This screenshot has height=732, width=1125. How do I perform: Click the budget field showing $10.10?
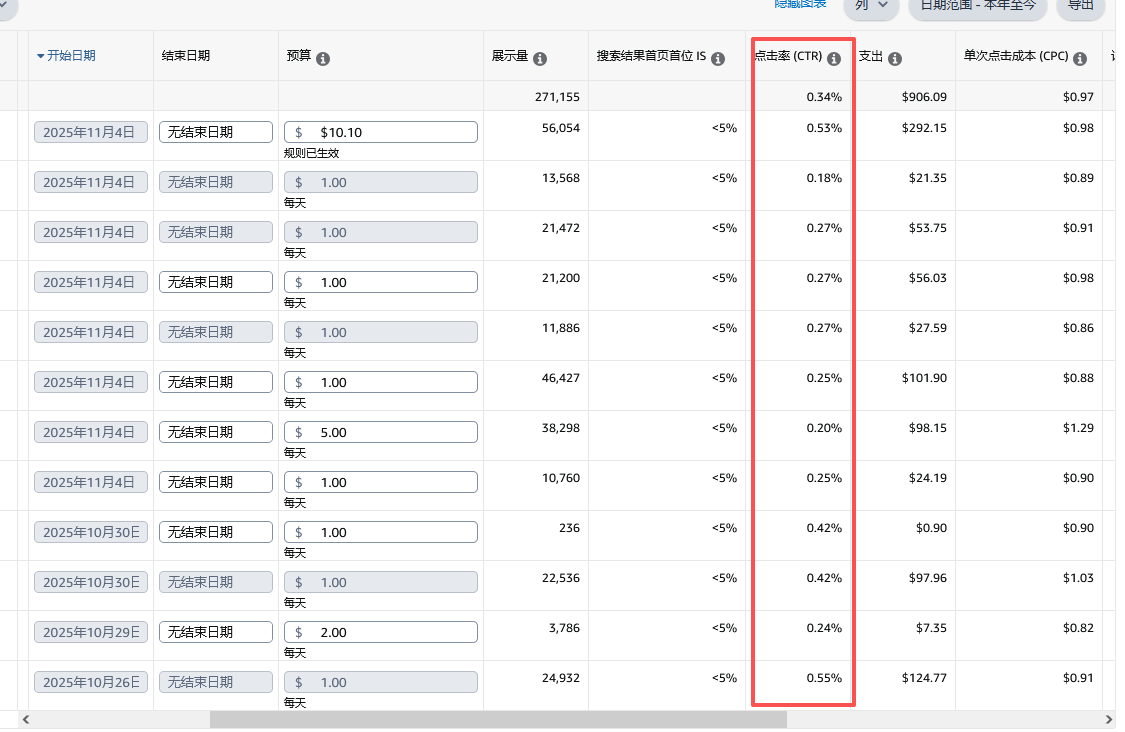380,132
